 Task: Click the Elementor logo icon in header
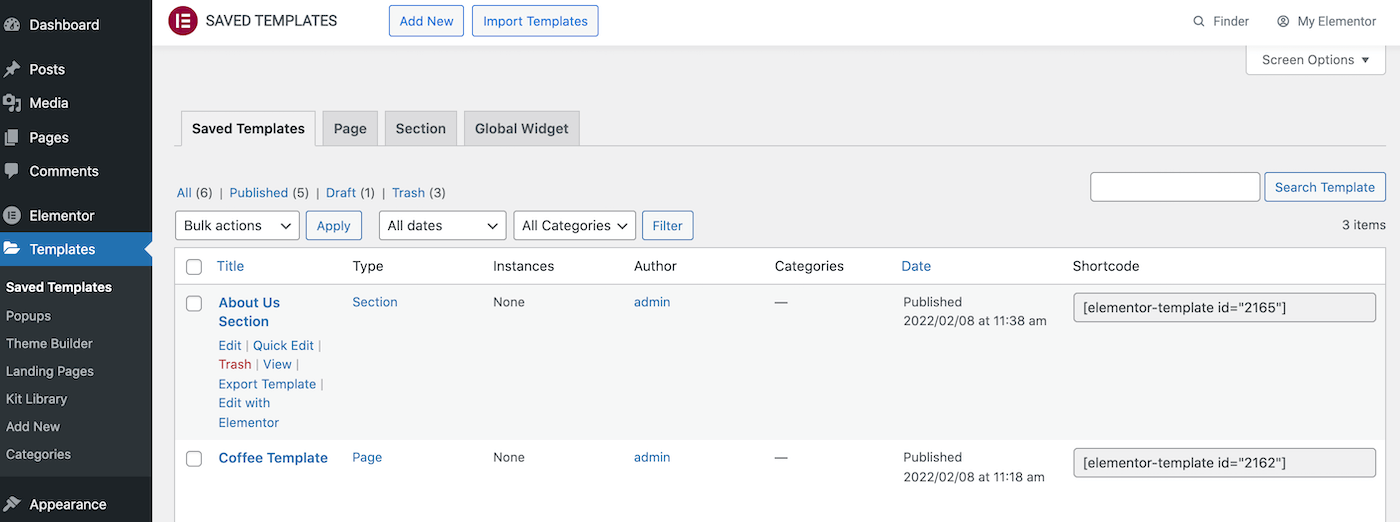(183, 21)
